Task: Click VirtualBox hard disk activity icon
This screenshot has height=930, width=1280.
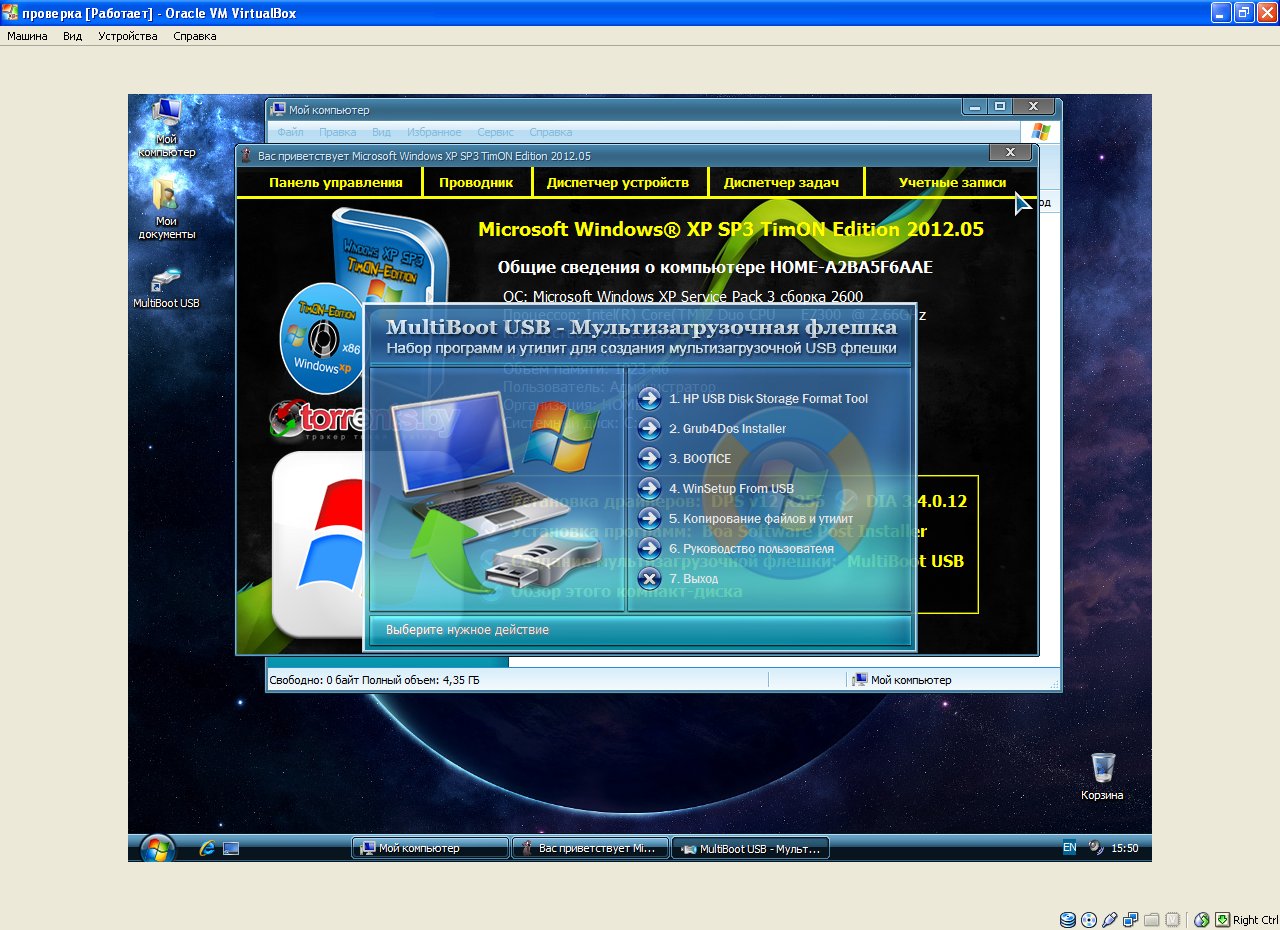Action: (1067, 920)
